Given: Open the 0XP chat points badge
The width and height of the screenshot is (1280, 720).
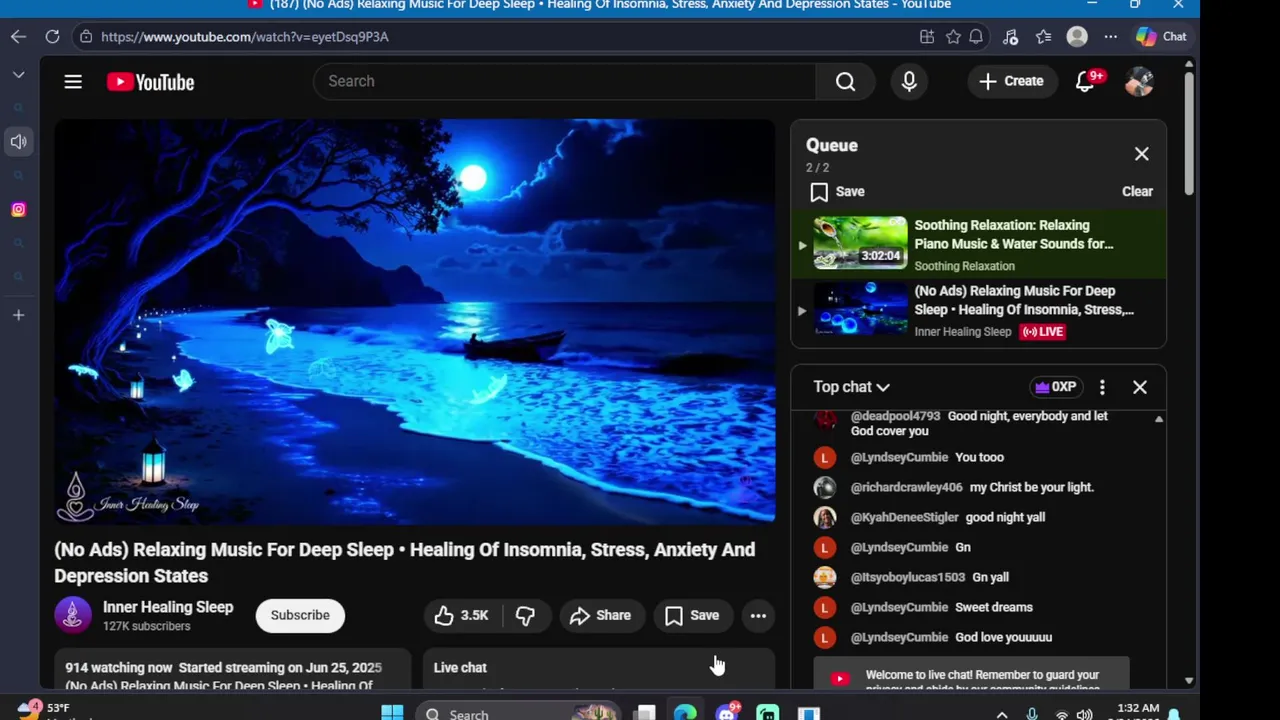Looking at the screenshot, I should coord(1055,387).
